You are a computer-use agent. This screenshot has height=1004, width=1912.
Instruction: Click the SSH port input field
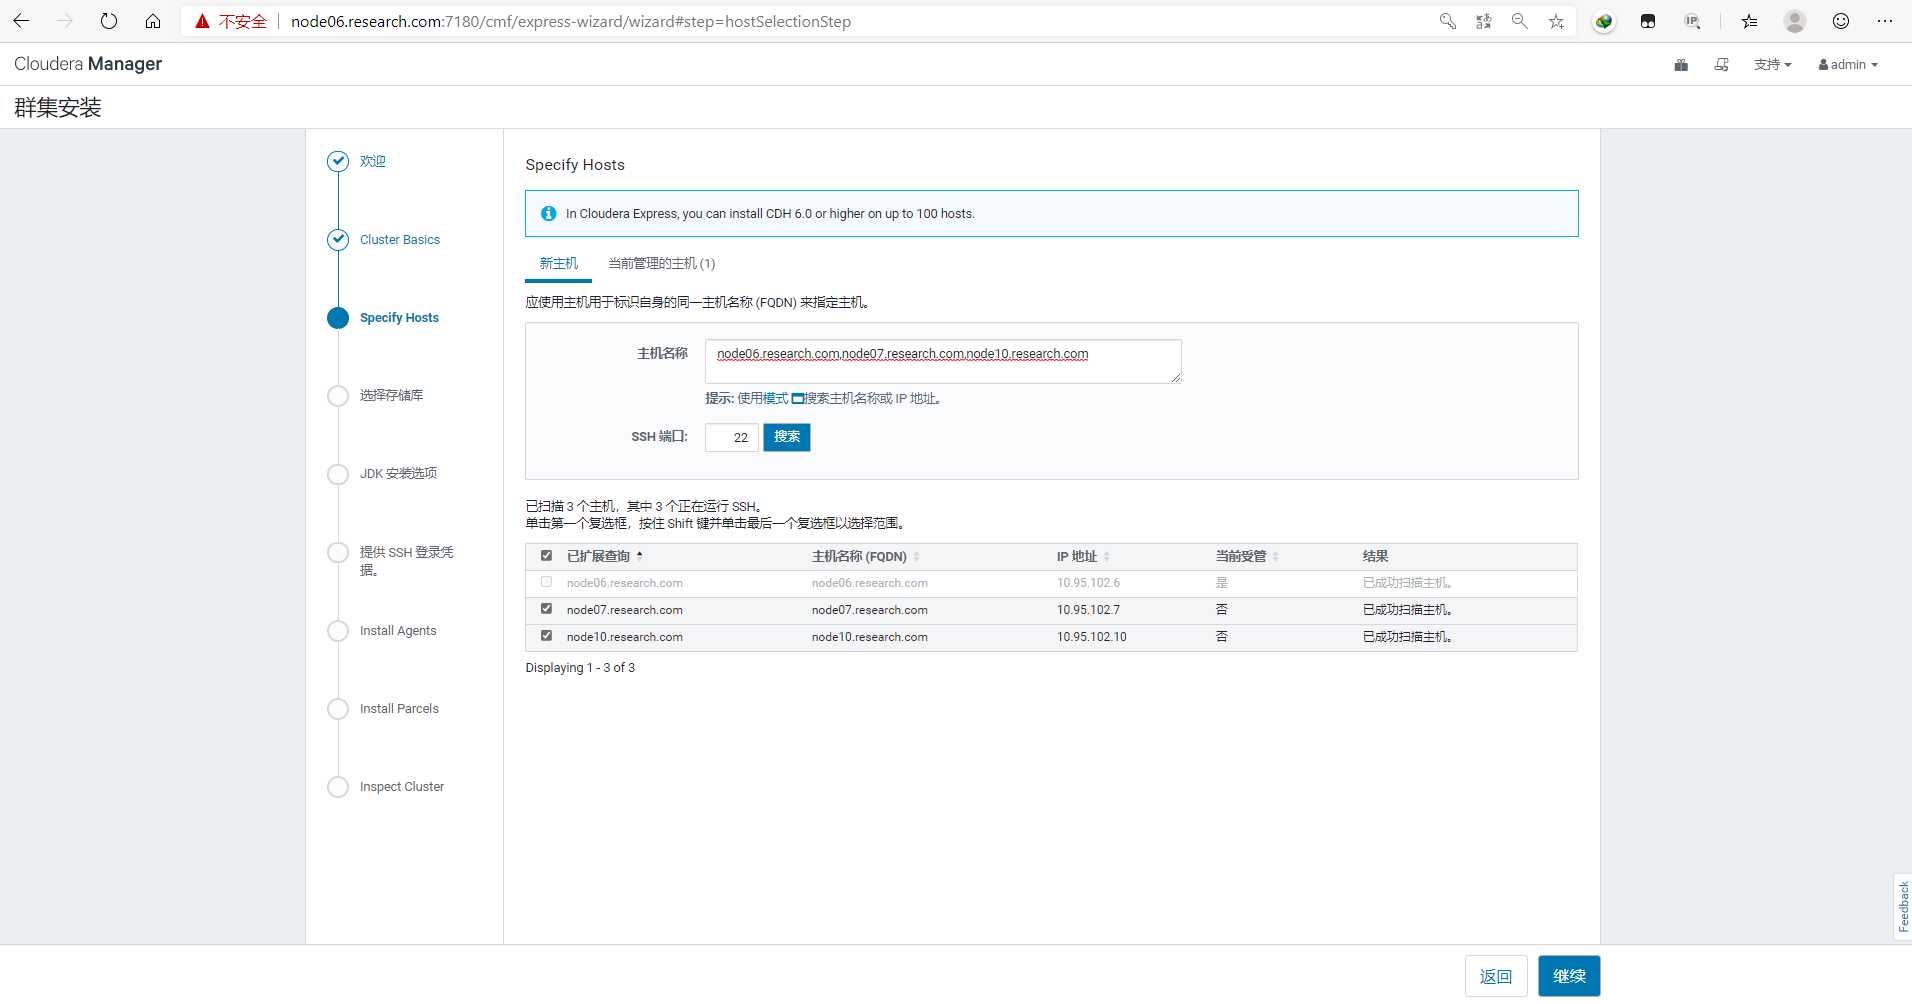point(732,438)
